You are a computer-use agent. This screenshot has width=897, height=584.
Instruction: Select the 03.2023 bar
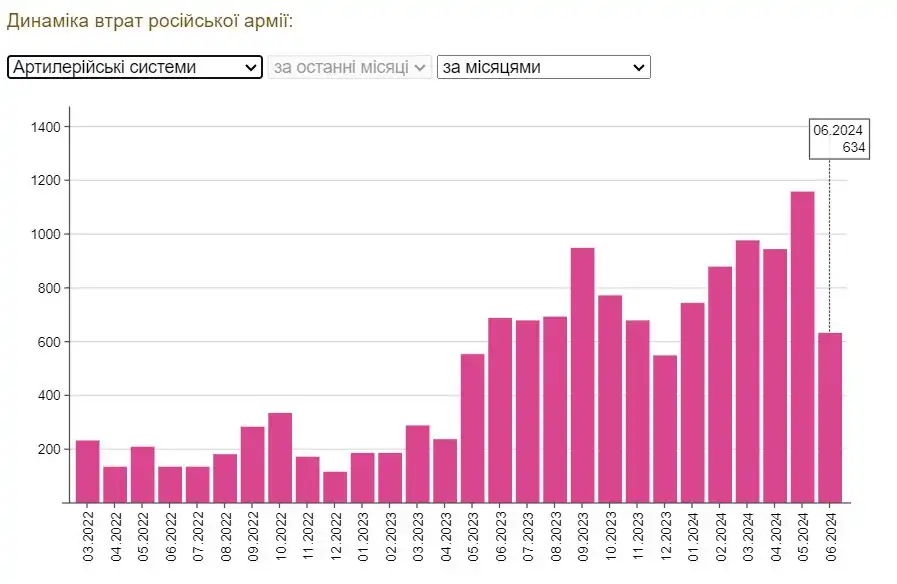click(417, 463)
